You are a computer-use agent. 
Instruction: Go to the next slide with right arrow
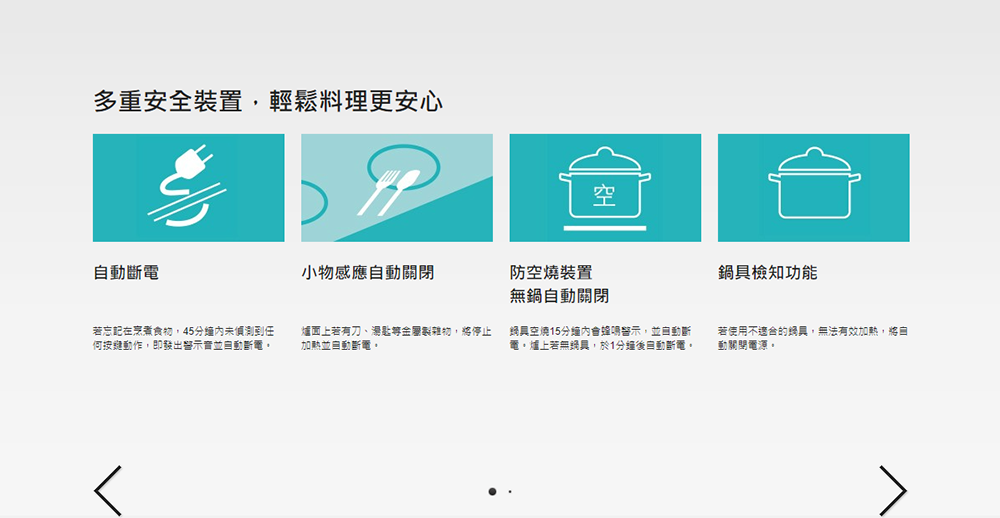point(892,491)
